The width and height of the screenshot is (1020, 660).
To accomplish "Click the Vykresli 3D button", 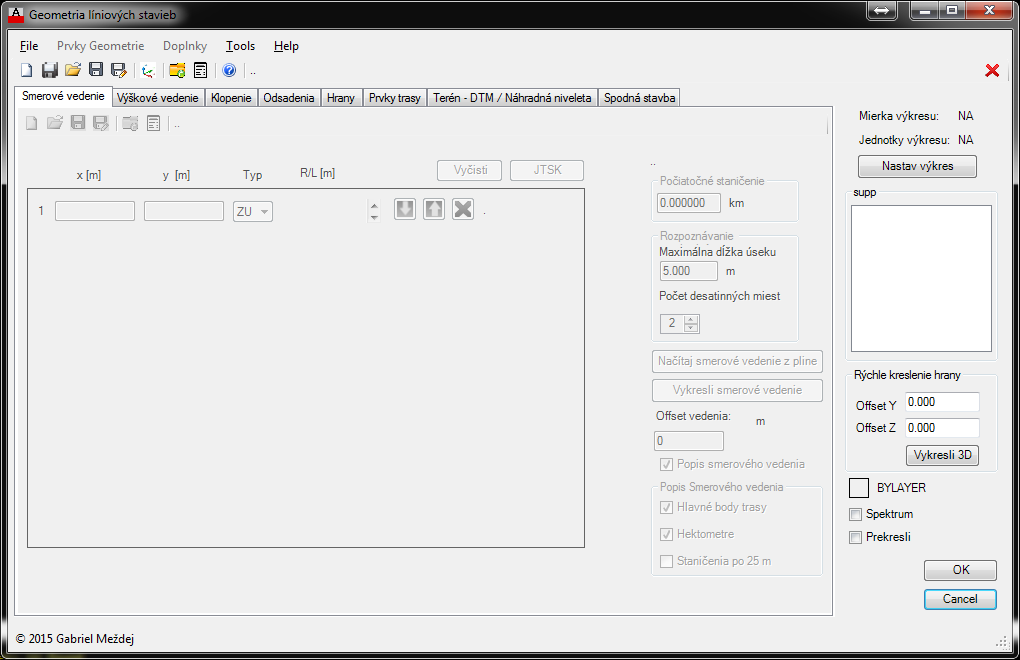I will pyautogui.click(x=942, y=456).
